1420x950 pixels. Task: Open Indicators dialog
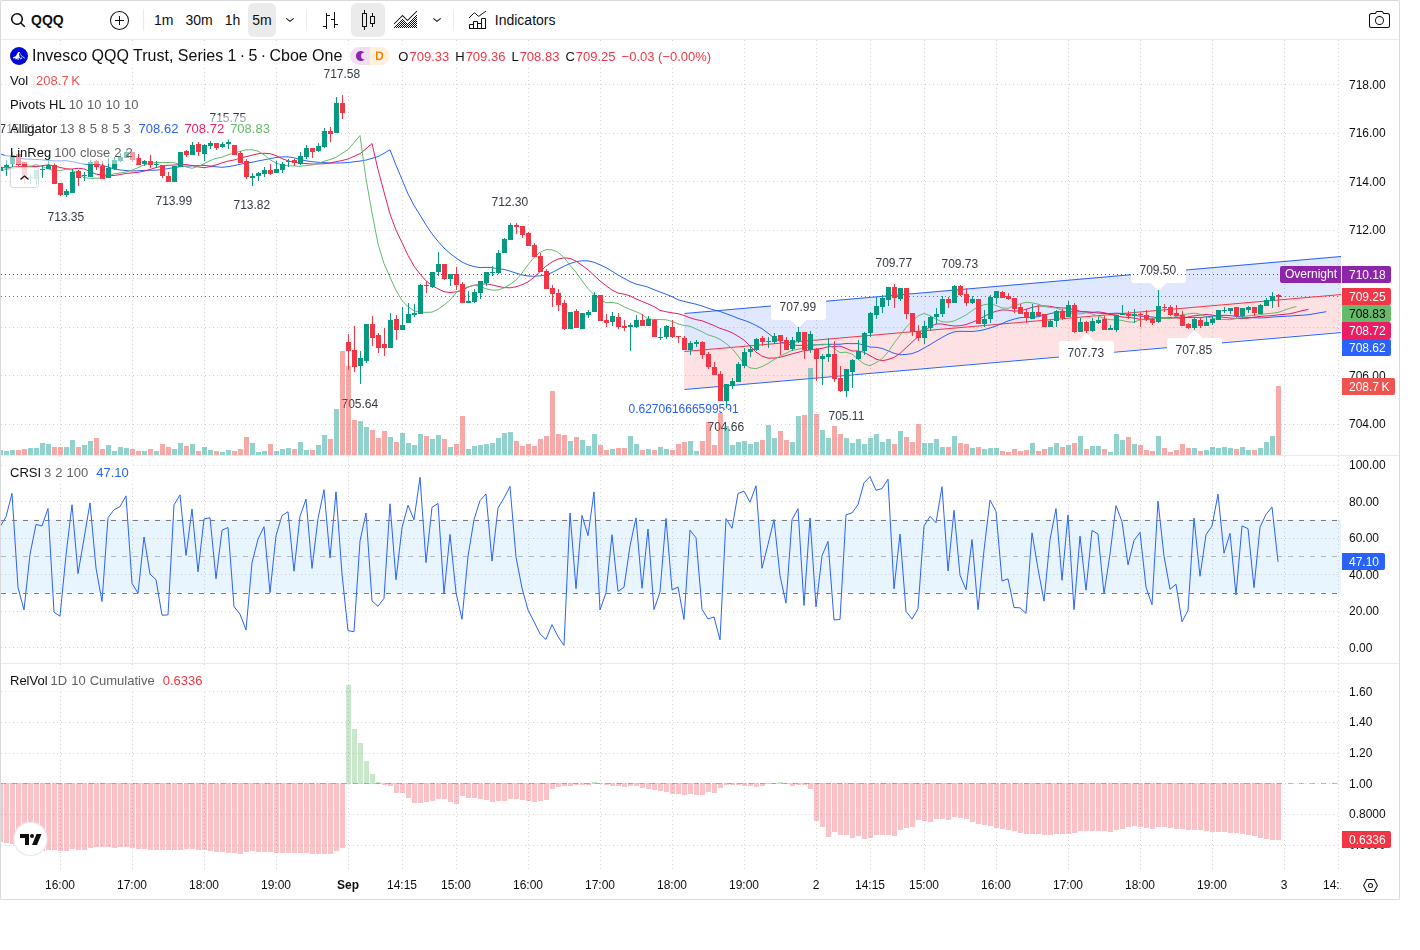click(512, 20)
